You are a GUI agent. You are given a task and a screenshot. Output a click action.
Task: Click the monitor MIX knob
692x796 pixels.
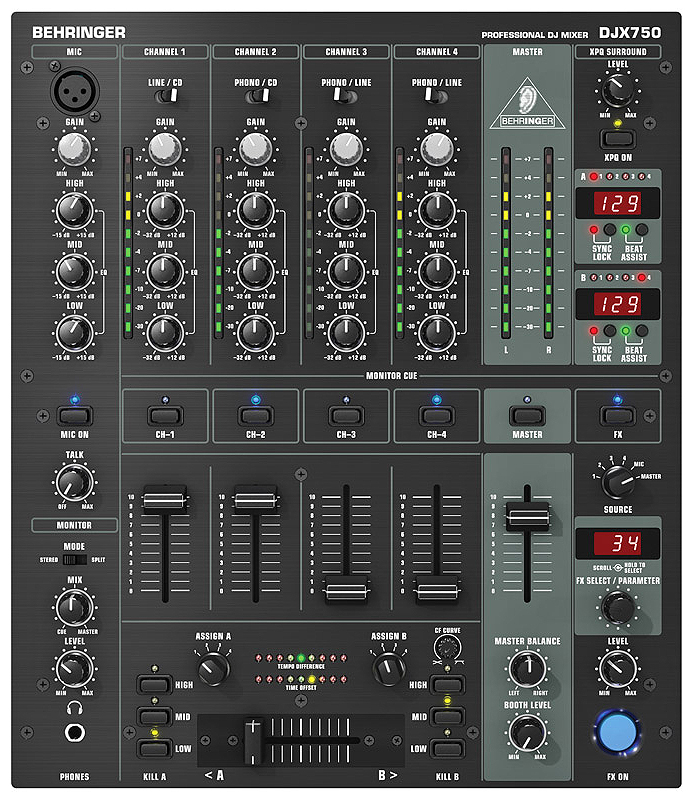tap(74, 608)
